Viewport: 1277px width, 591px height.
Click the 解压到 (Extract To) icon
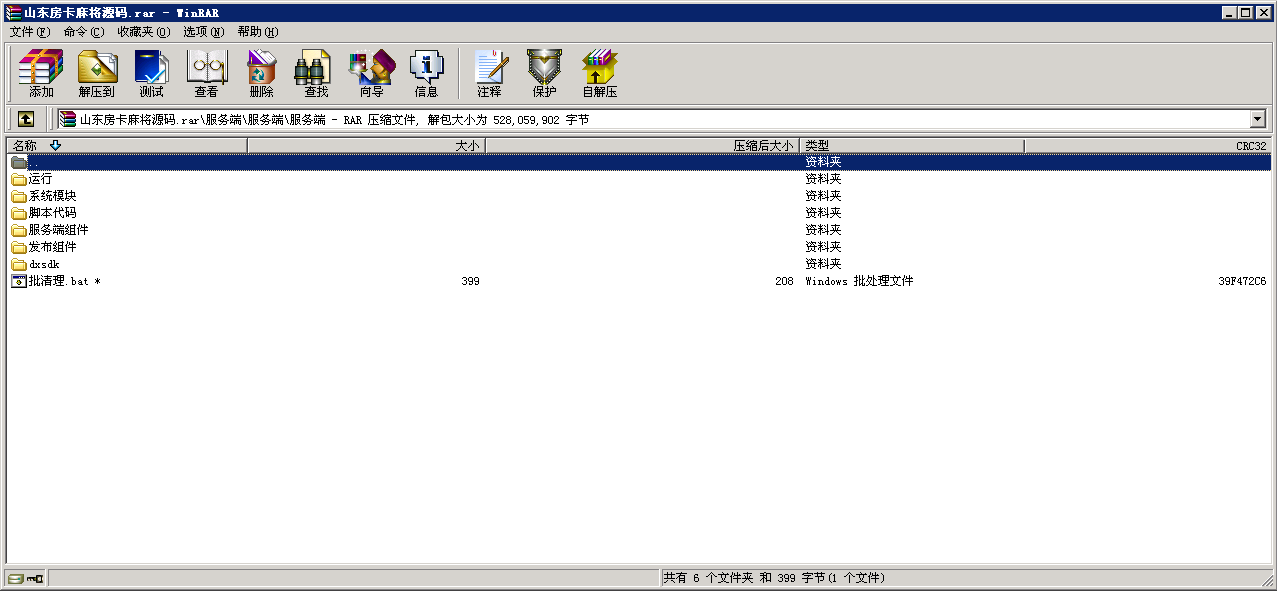click(97, 73)
